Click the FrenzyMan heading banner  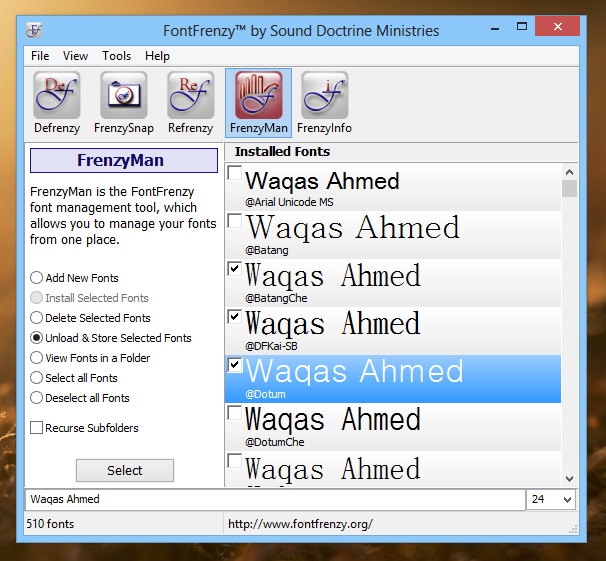point(124,160)
